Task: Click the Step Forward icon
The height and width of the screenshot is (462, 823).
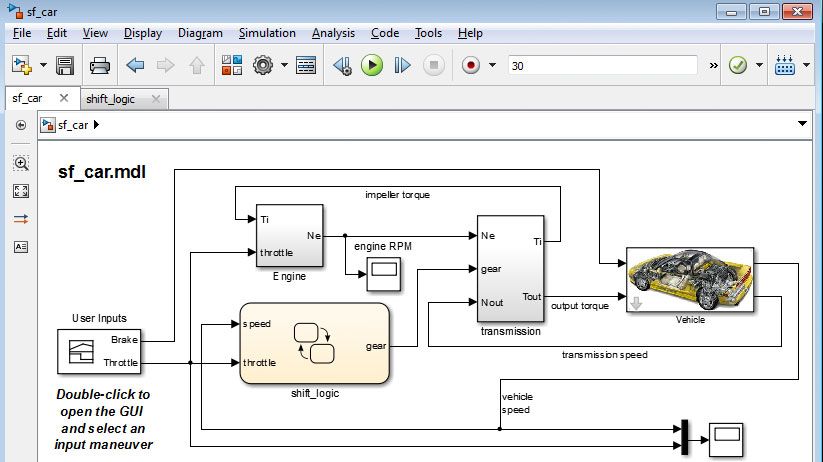Action: click(402, 66)
